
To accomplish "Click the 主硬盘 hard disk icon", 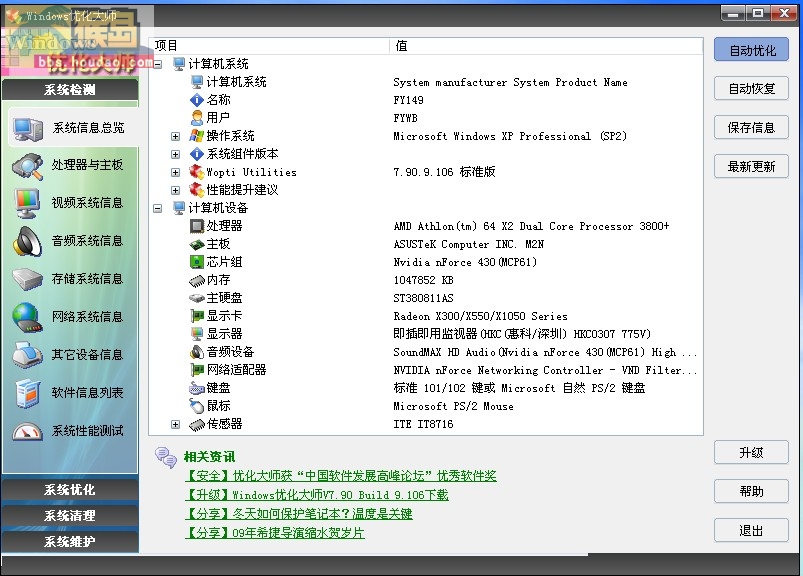I will (x=197, y=298).
